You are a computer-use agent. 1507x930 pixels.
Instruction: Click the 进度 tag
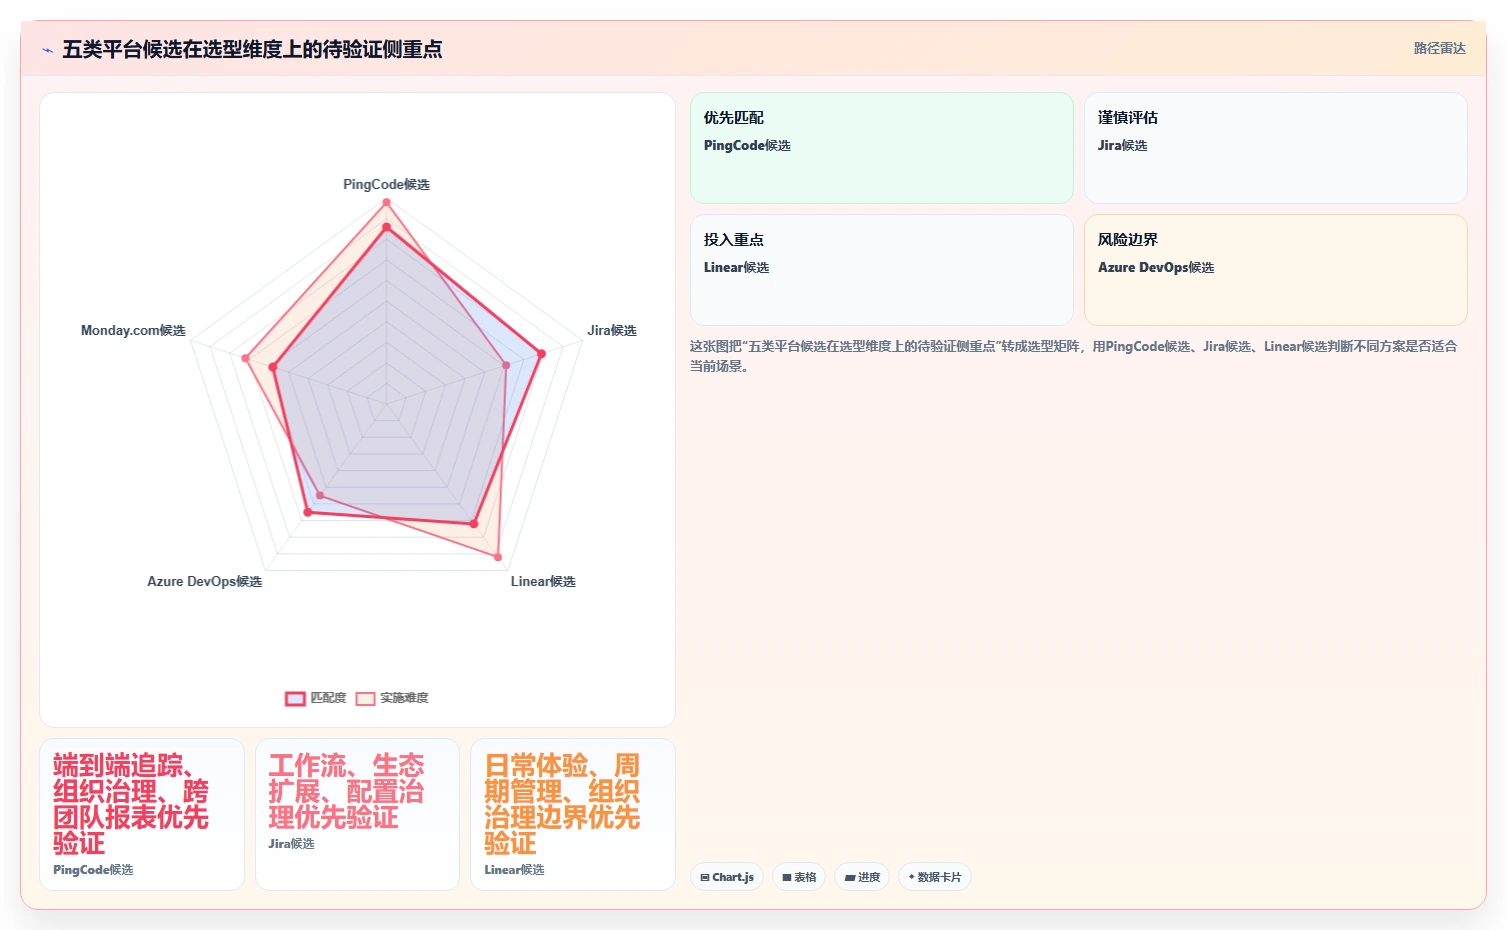coord(862,877)
